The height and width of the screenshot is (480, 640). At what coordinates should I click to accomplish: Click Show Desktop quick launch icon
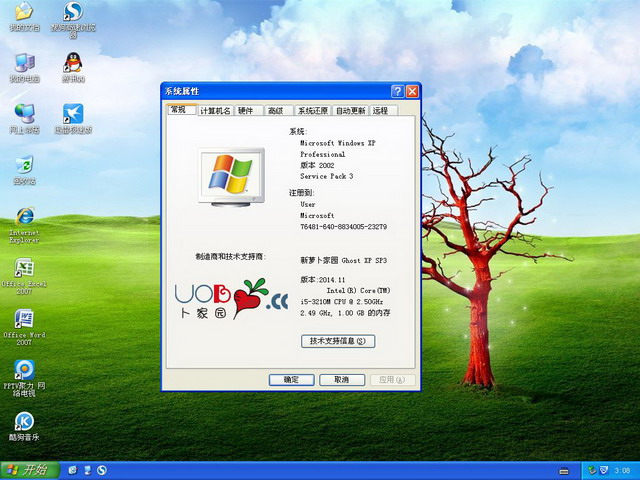[x=87, y=470]
